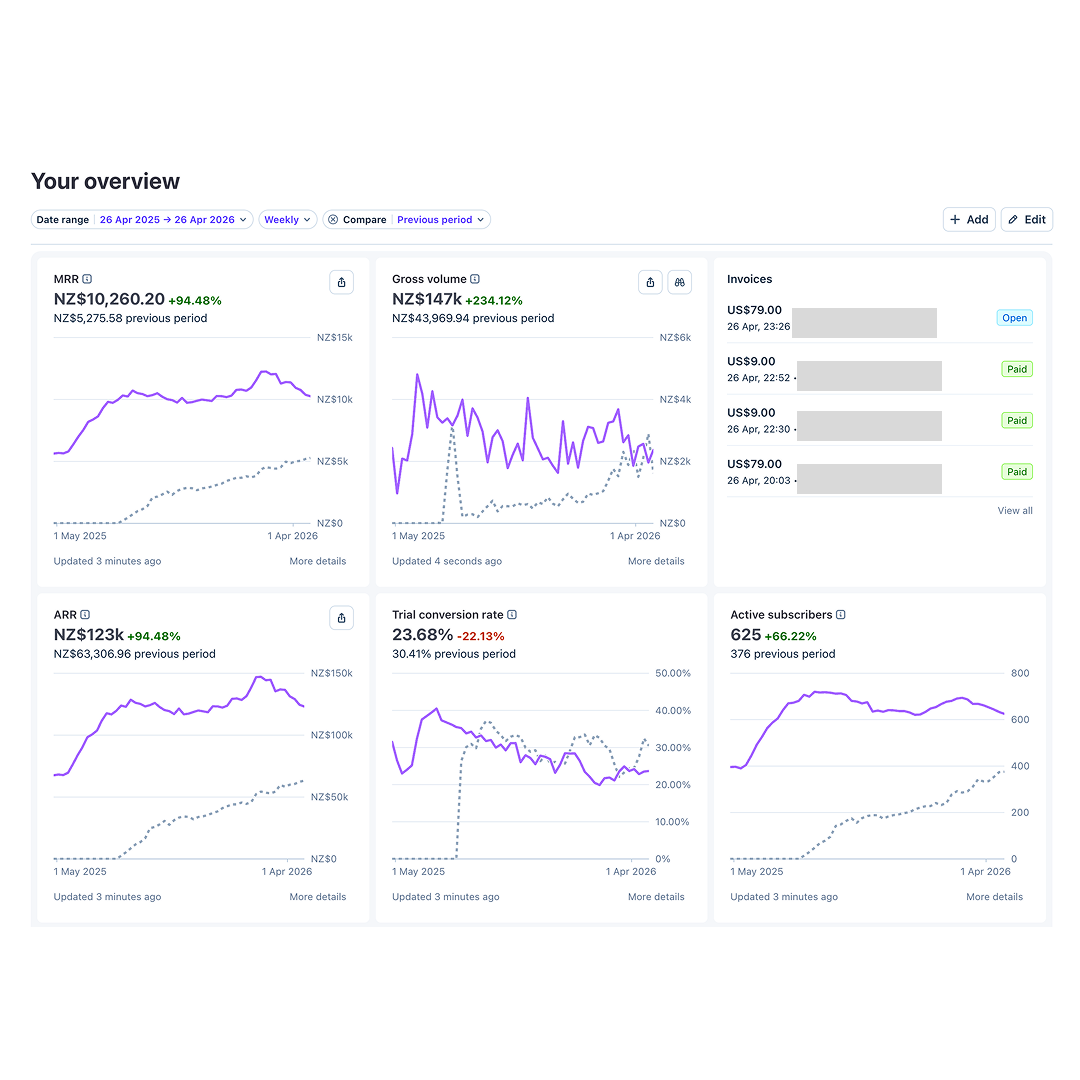
Task: Open View all invoices link
Action: pos(1015,510)
